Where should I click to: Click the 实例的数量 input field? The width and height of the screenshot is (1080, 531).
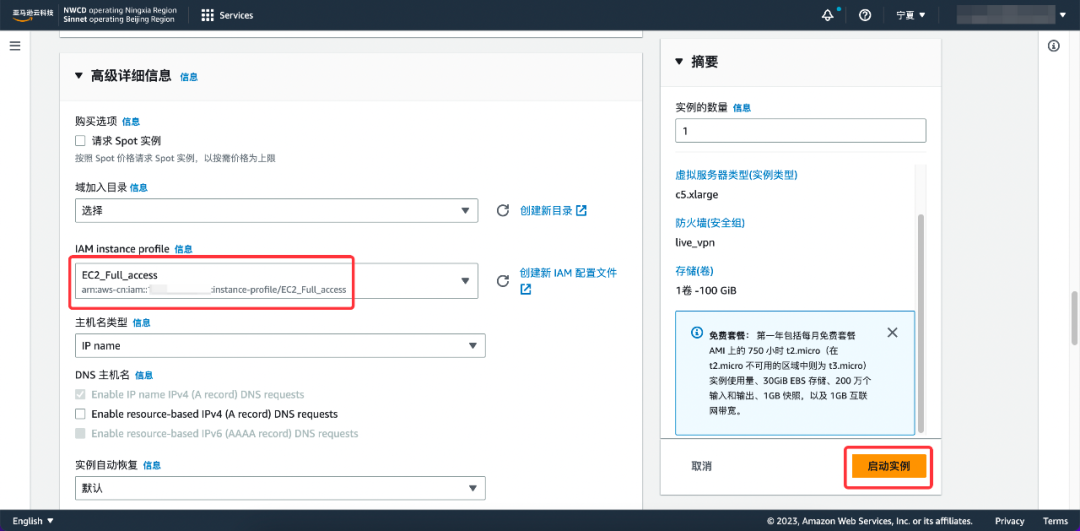coord(800,131)
